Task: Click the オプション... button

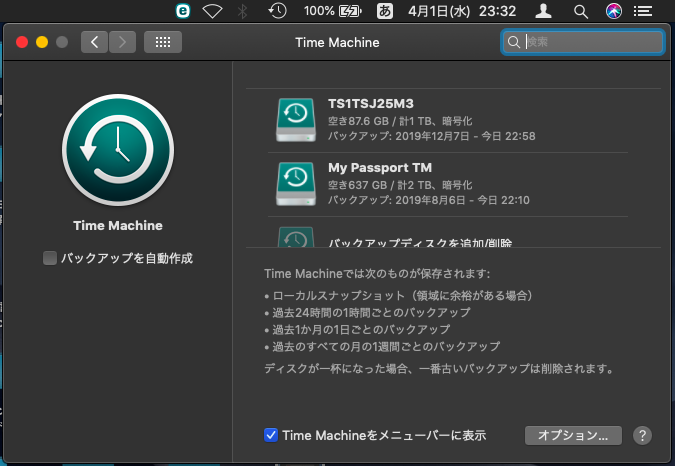Action: coord(573,435)
